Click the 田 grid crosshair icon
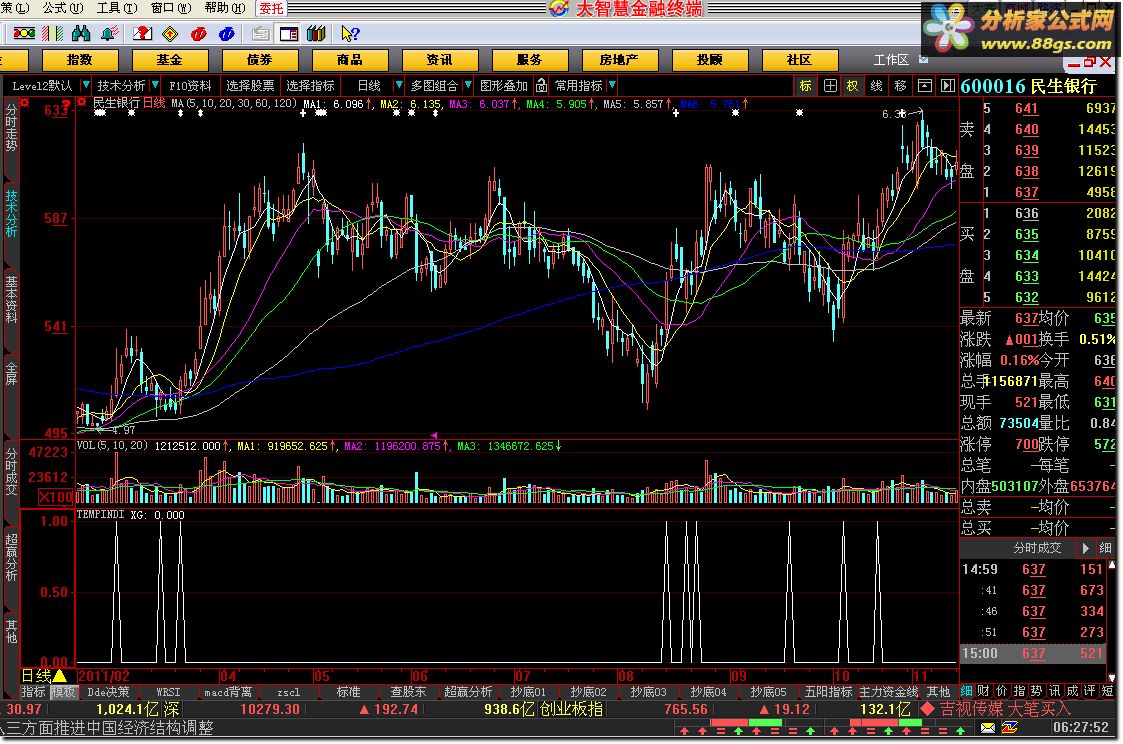The image size is (1123, 744). tap(829, 86)
